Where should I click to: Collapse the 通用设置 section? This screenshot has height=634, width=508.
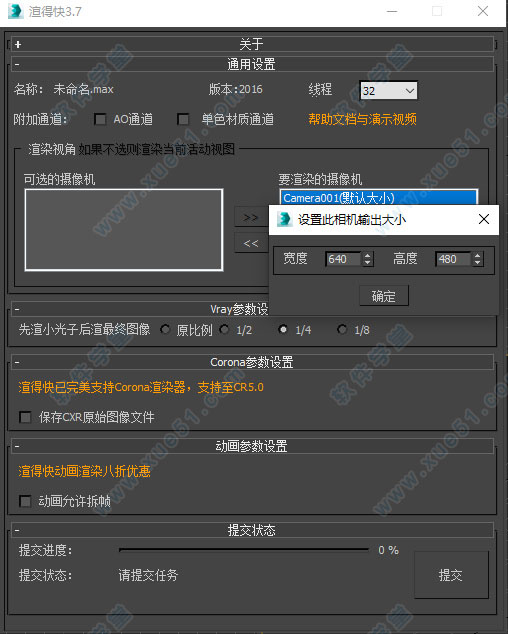(17, 65)
